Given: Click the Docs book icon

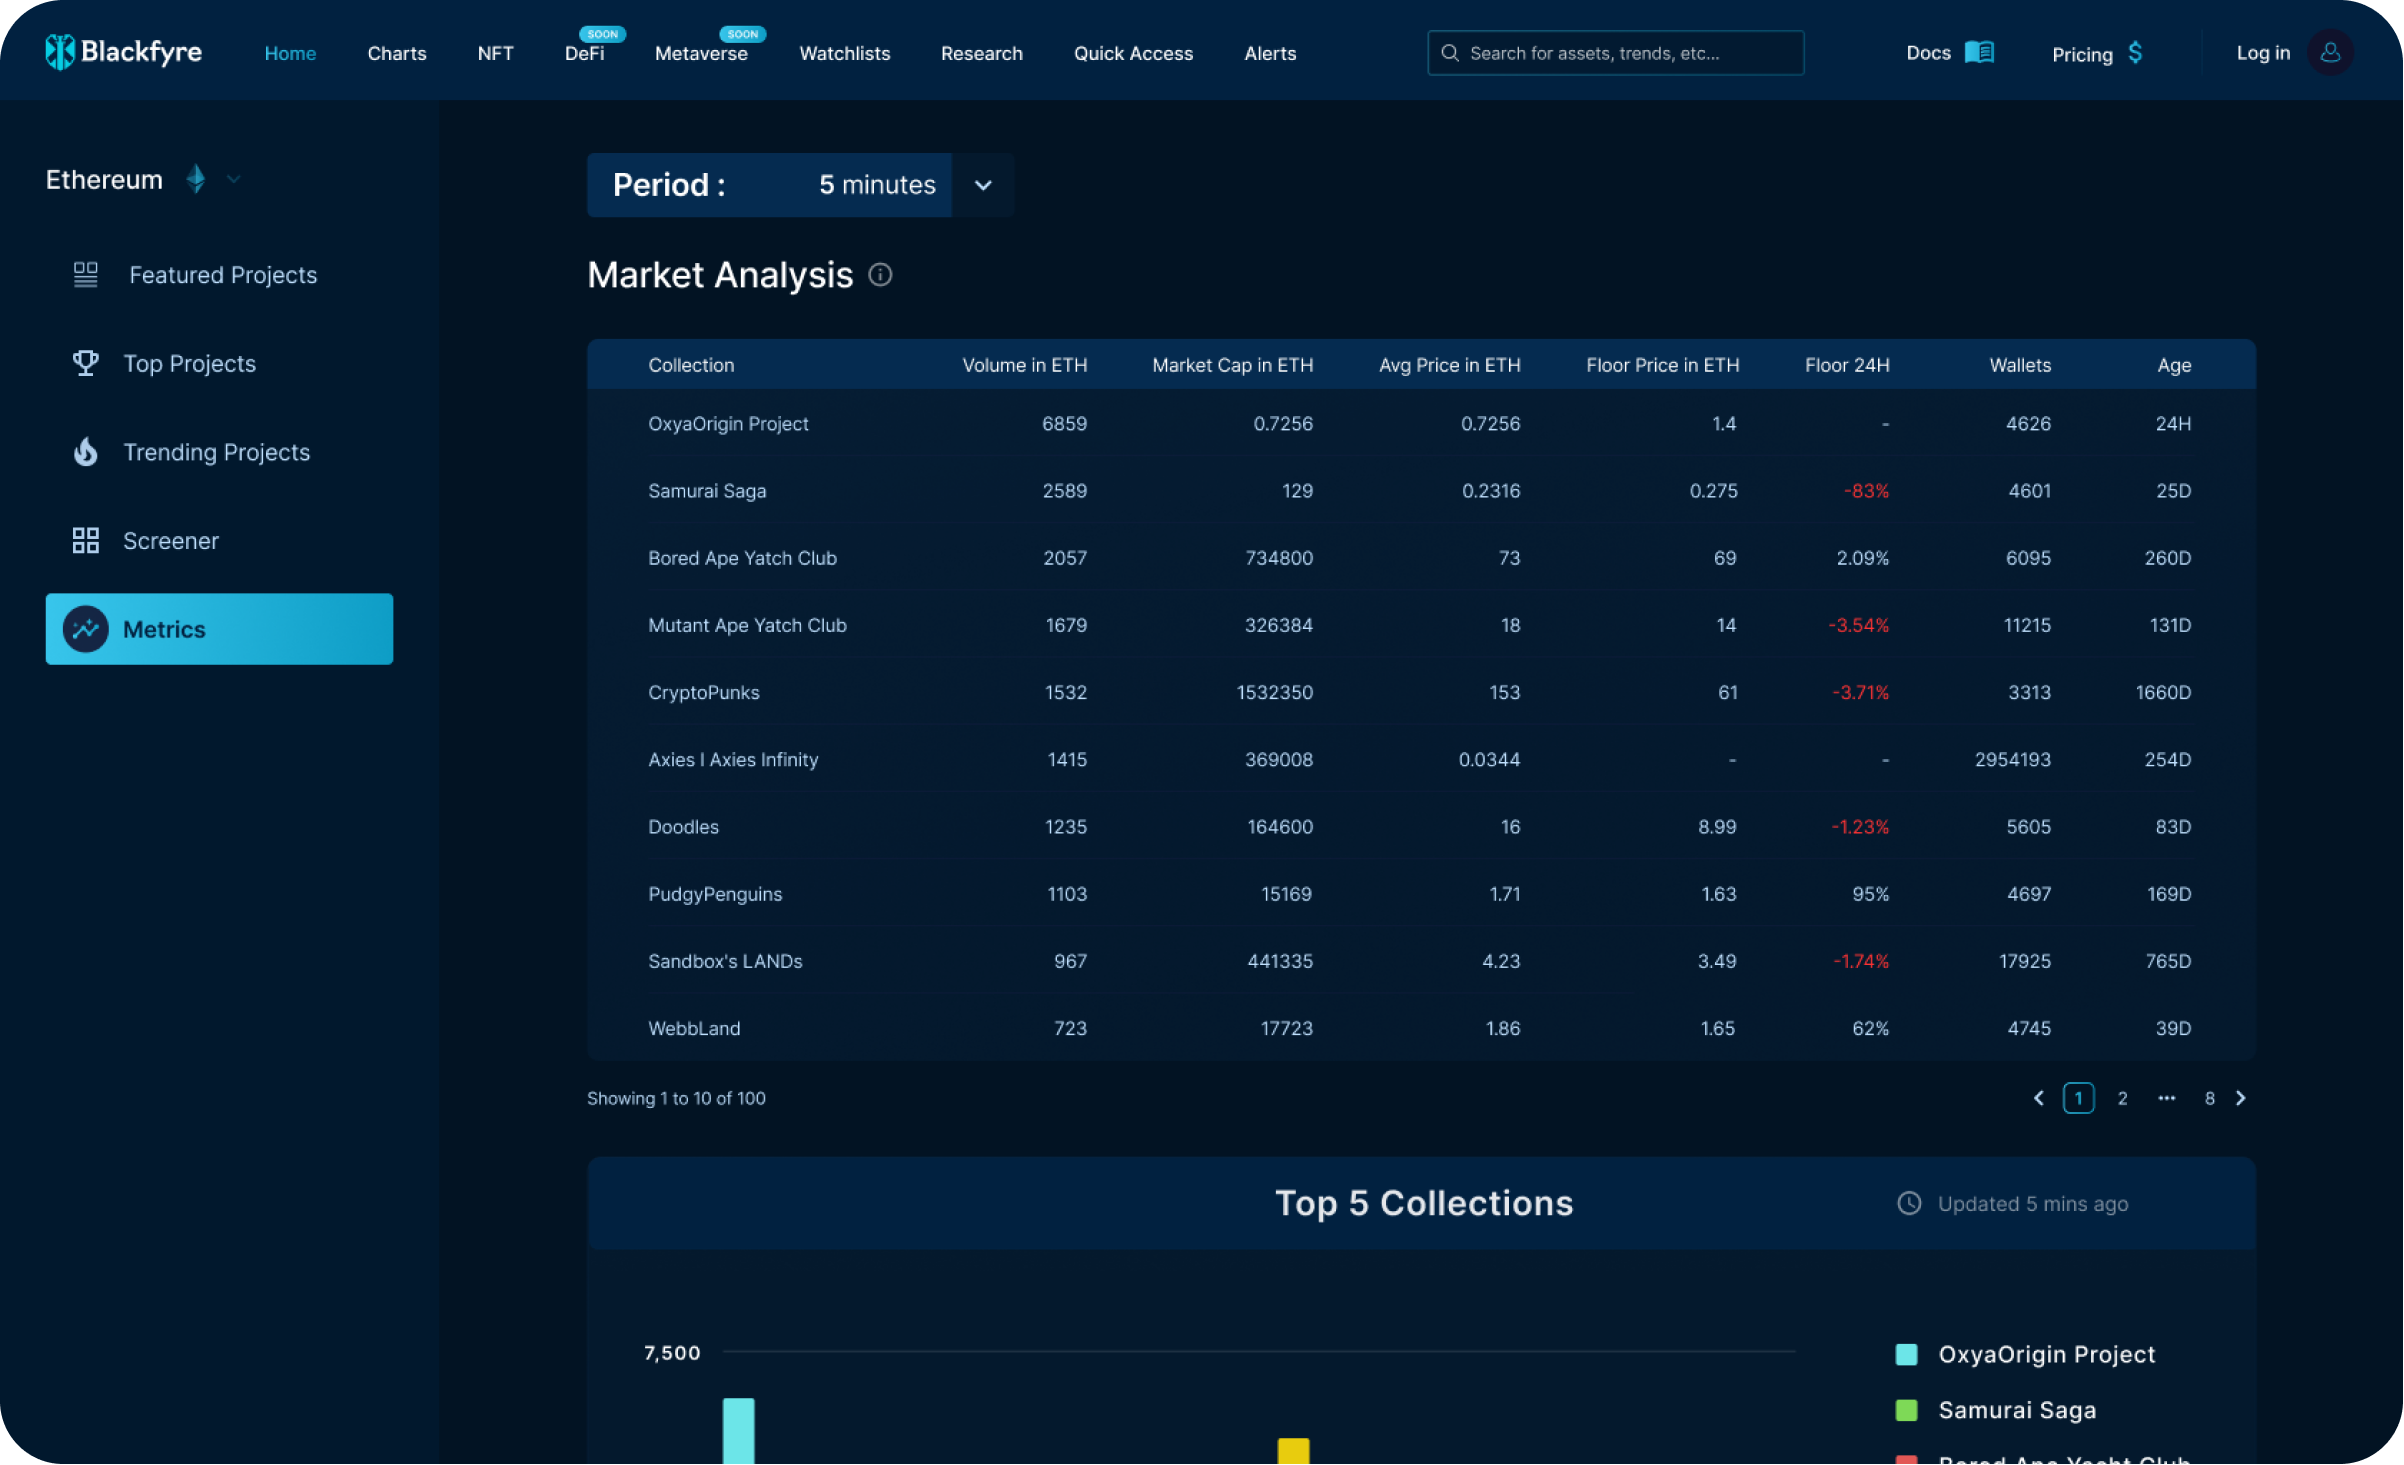Looking at the screenshot, I should 1979,52.
